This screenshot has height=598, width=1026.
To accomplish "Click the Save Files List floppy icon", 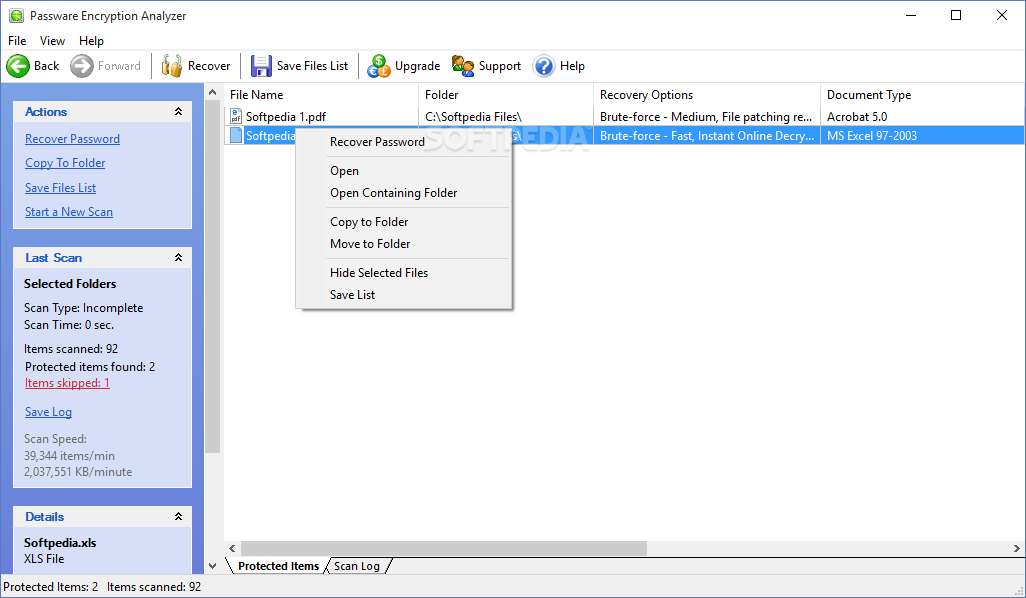I will 261,66.
